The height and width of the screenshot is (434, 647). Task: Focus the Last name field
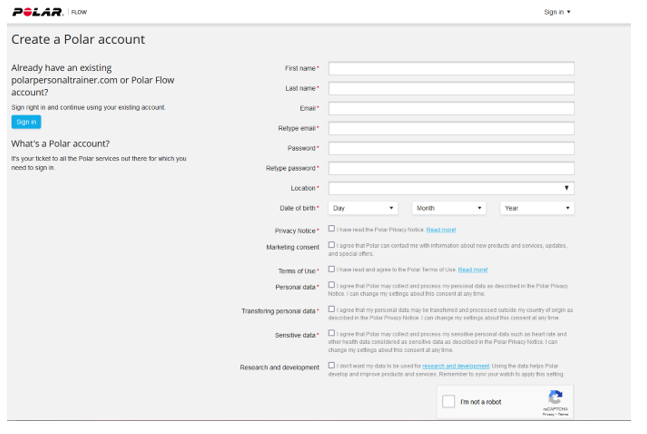pyautogui.click(x=451, y=88)
